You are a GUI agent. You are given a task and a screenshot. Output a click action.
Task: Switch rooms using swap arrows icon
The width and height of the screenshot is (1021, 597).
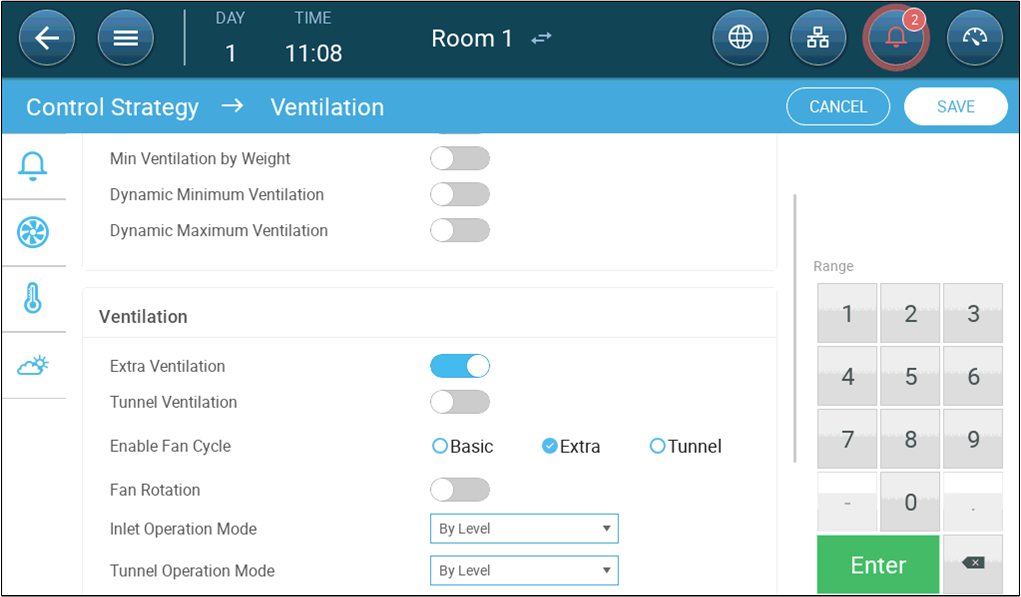(x=541, y=38)
